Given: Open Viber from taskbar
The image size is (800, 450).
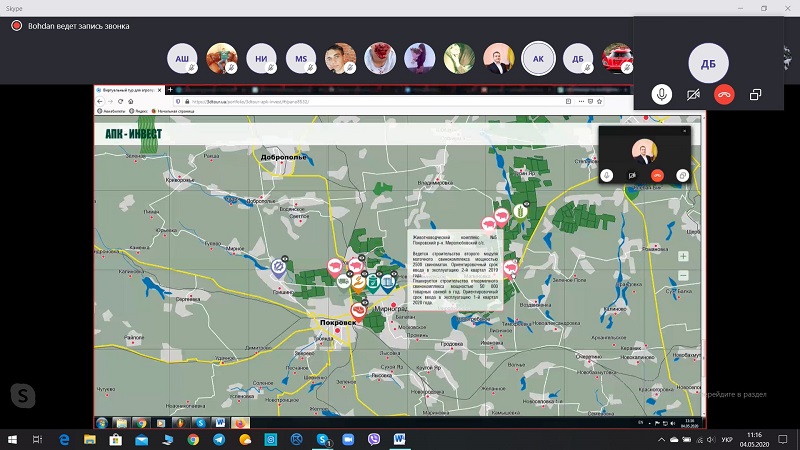Looking at the screenshot, I should (374, 439).
